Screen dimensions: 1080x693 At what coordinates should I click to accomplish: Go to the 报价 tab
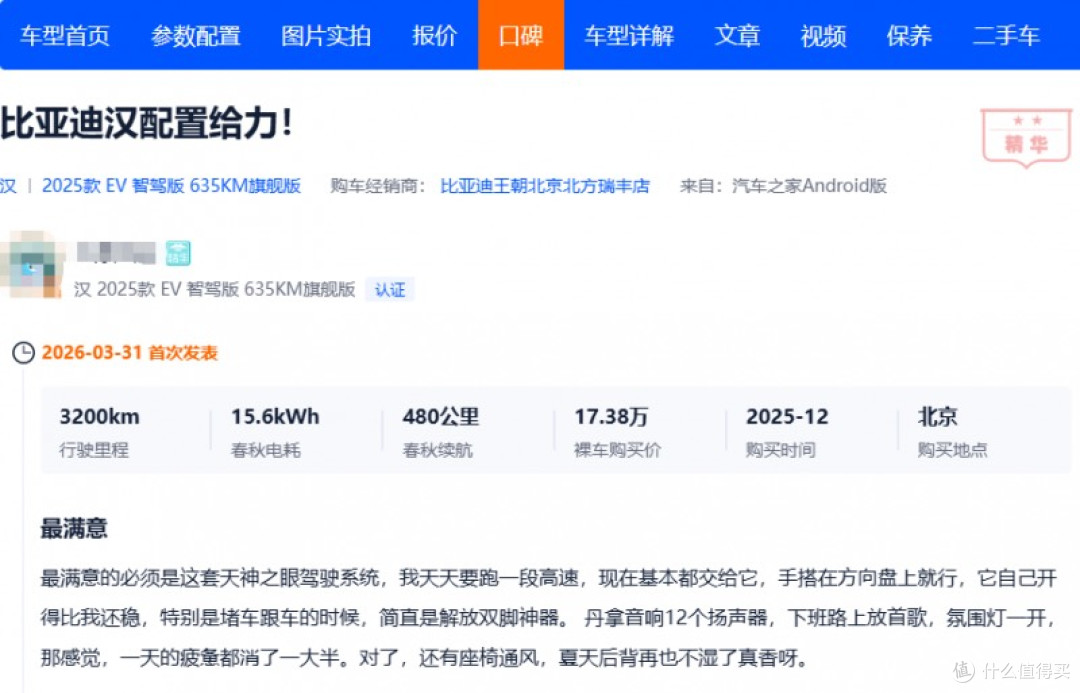(435, 35)
